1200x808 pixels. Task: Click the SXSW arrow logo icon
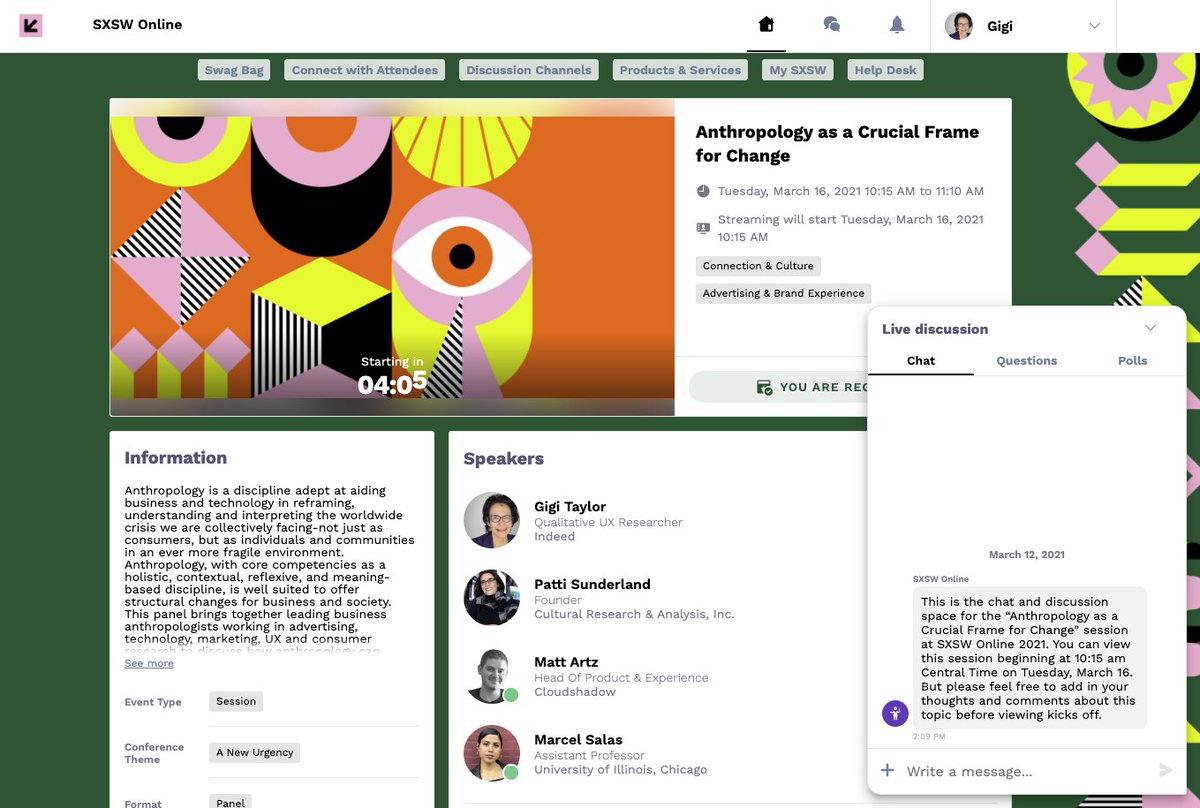pyautogui.click(x=31, y=25)
